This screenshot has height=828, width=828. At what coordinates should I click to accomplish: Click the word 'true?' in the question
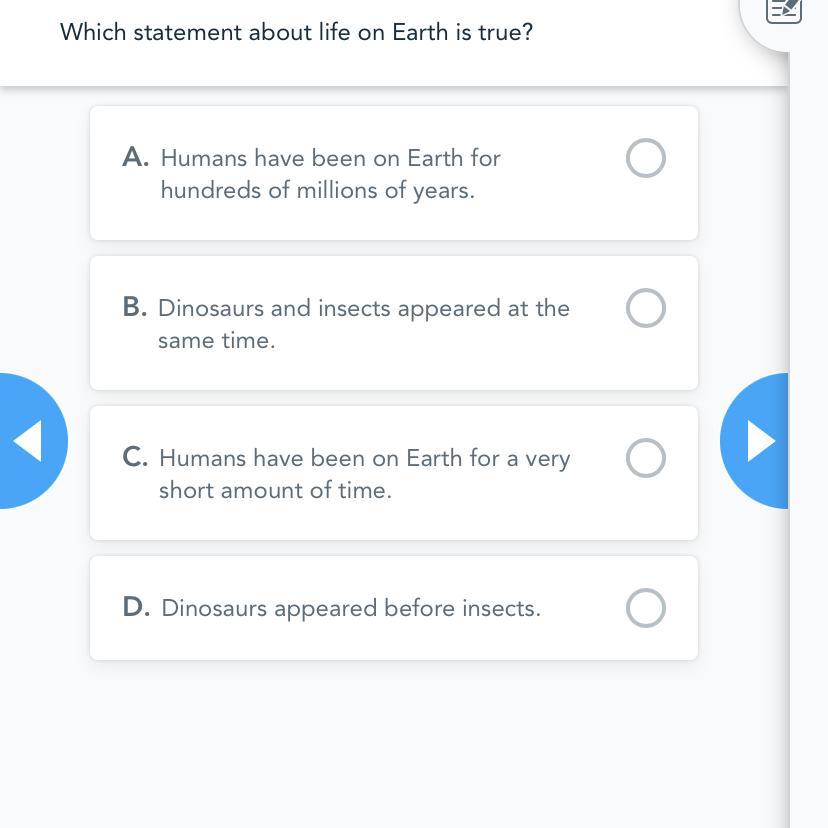pyautogui.click(x=505, y=32)
